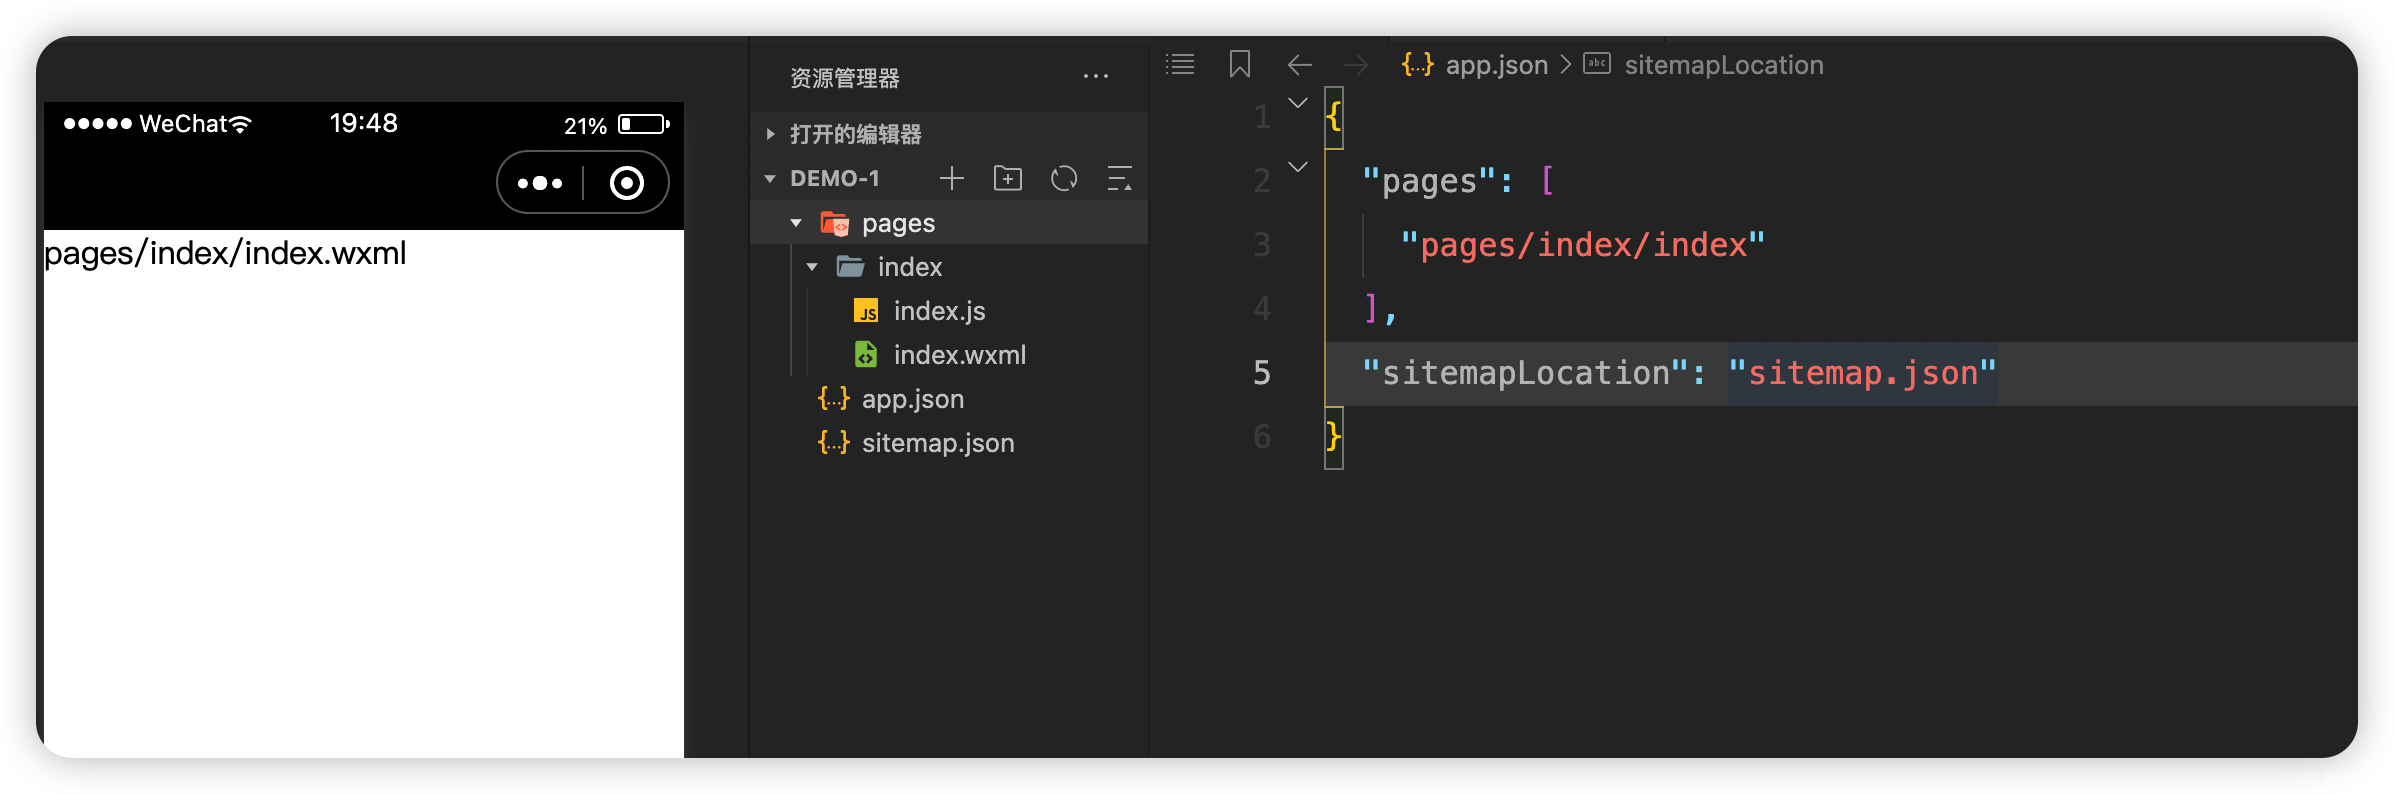Create a new folder in DEMO-1
The width and height of the screenshot is (2394, 794).
1008,179
